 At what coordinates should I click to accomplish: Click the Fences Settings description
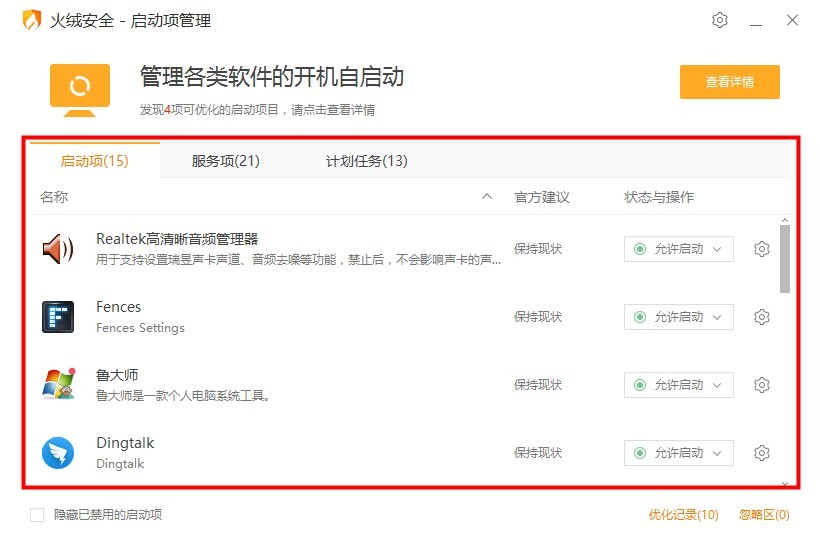pyautogui.click(x=140, y=328)
